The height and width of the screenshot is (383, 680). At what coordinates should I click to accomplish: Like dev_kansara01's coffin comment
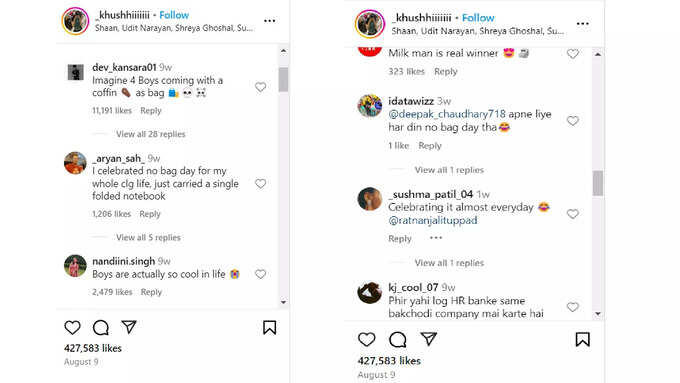260,87
